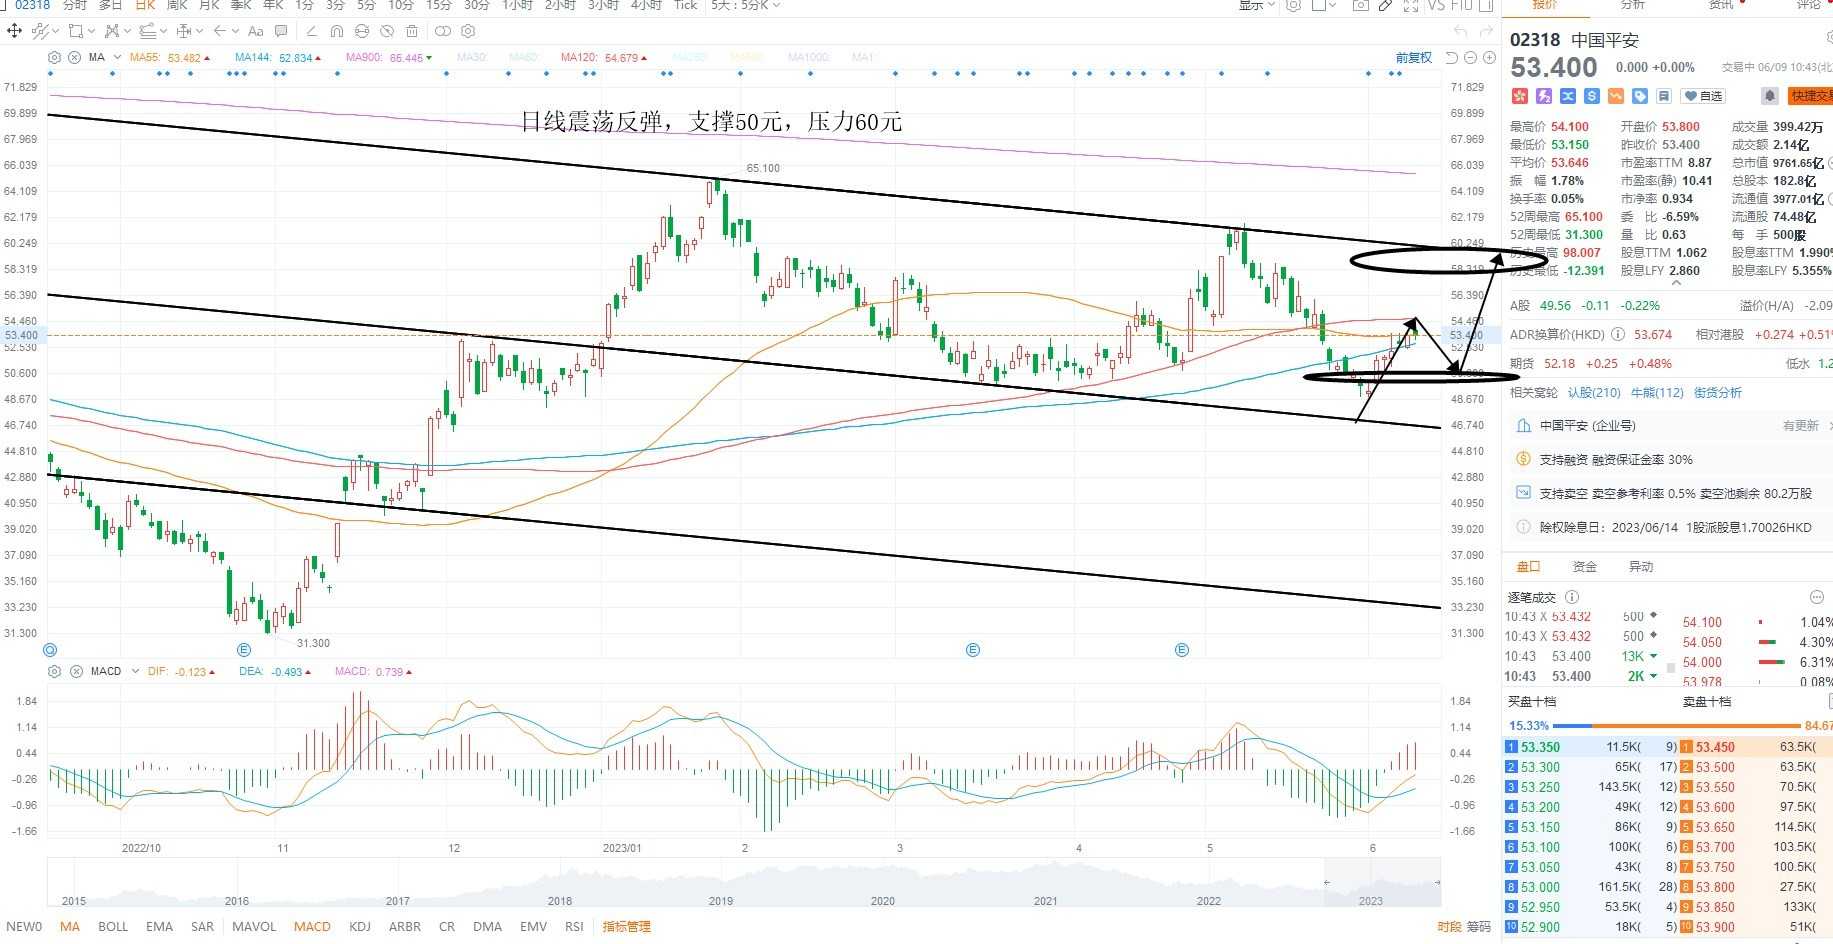Open the MA indicator settings gear
Image resolution: width=1833 pixels, height=944 pixels.
click(54, 57)
